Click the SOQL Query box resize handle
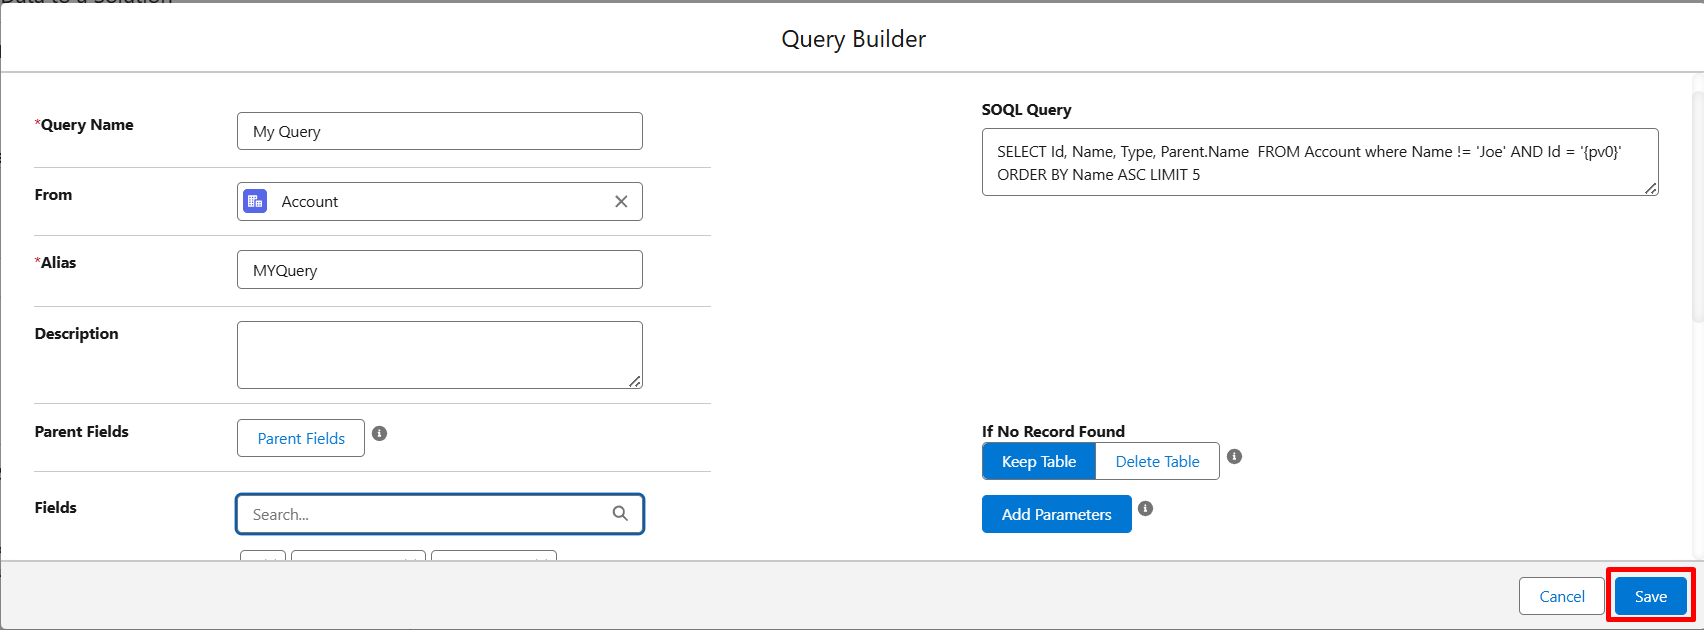The width and height of the screenshot is (1704, 630). (x=1650, y=188)
